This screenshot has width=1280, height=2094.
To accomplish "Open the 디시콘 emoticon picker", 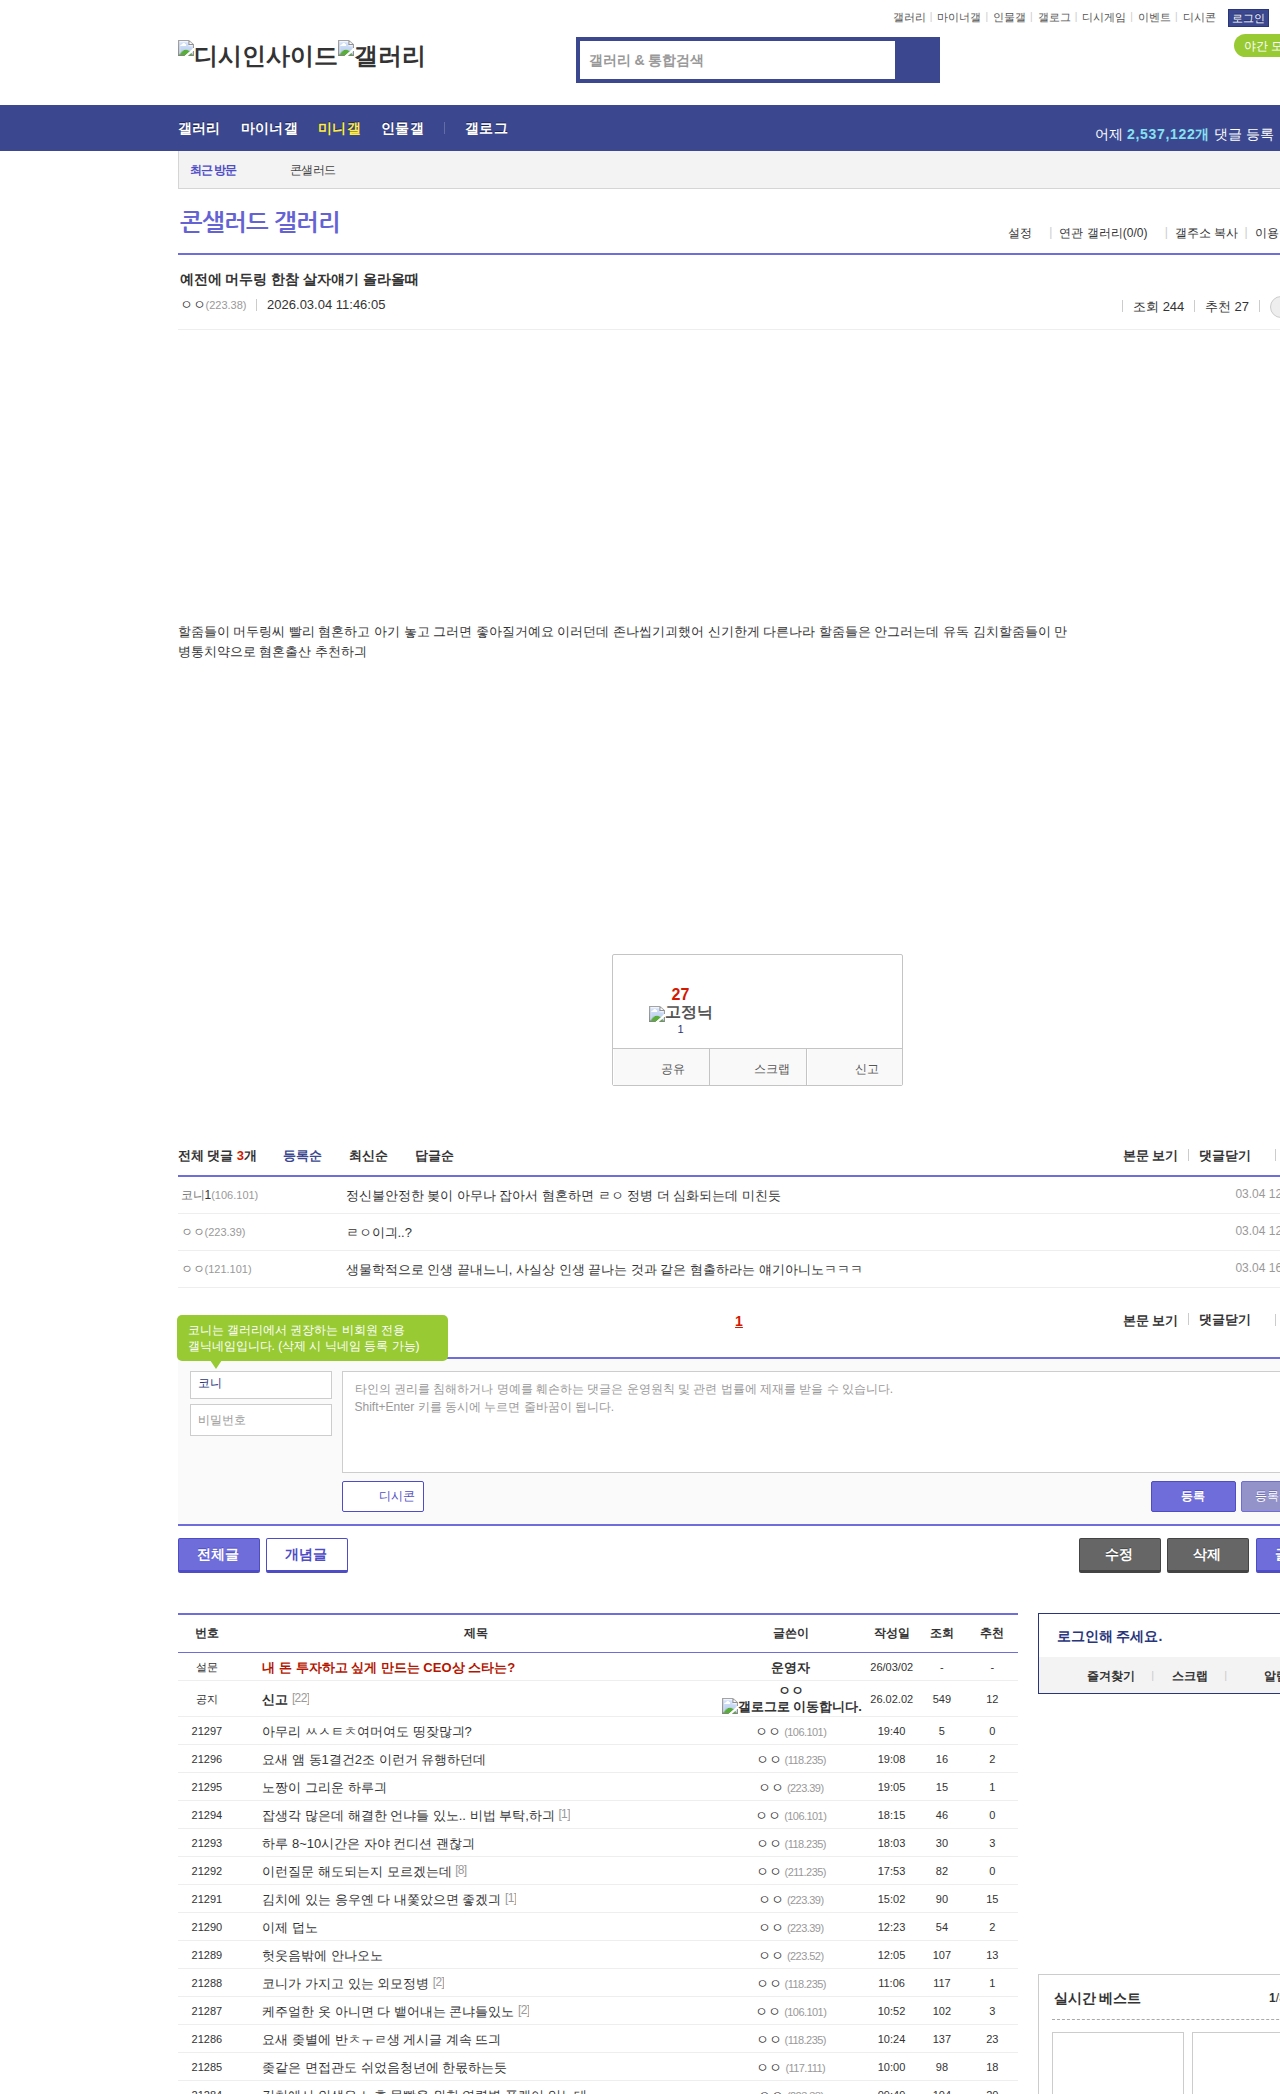I will tap(383, 1496).
